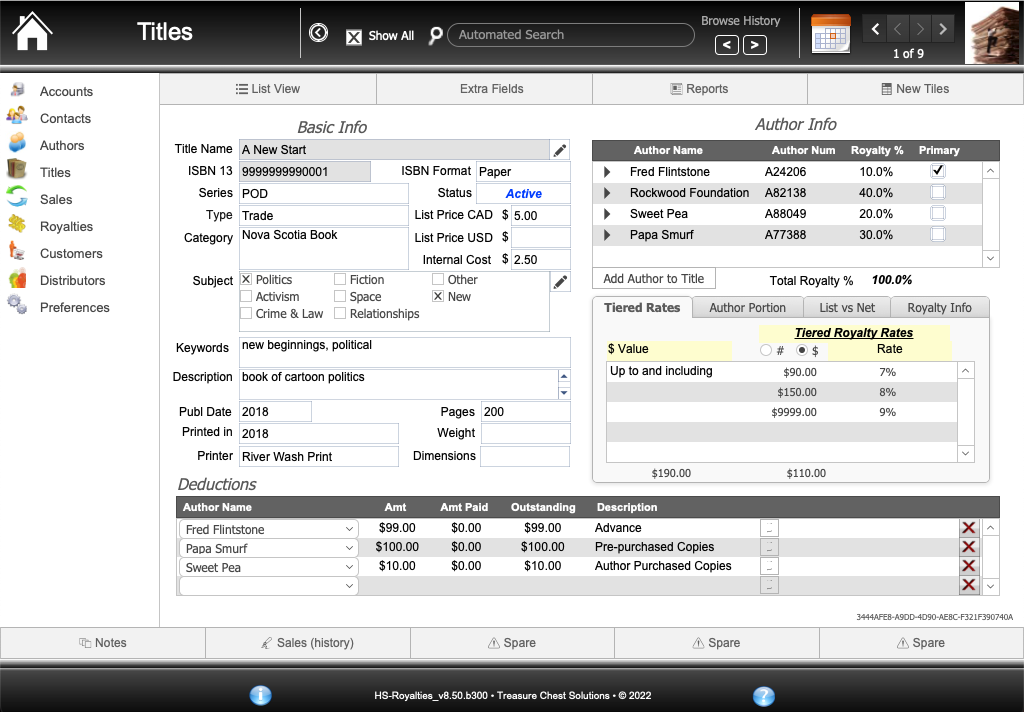Click the magnifier search icon
Image resolution: width=1024 pixels, height=712 pixels.
click(x=435, y=35)
